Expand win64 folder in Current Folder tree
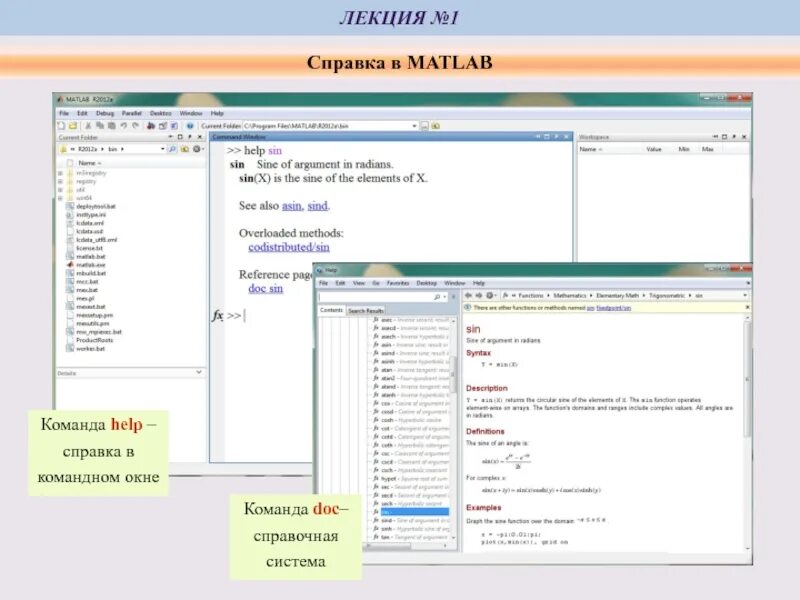 (x=60, y=197)
